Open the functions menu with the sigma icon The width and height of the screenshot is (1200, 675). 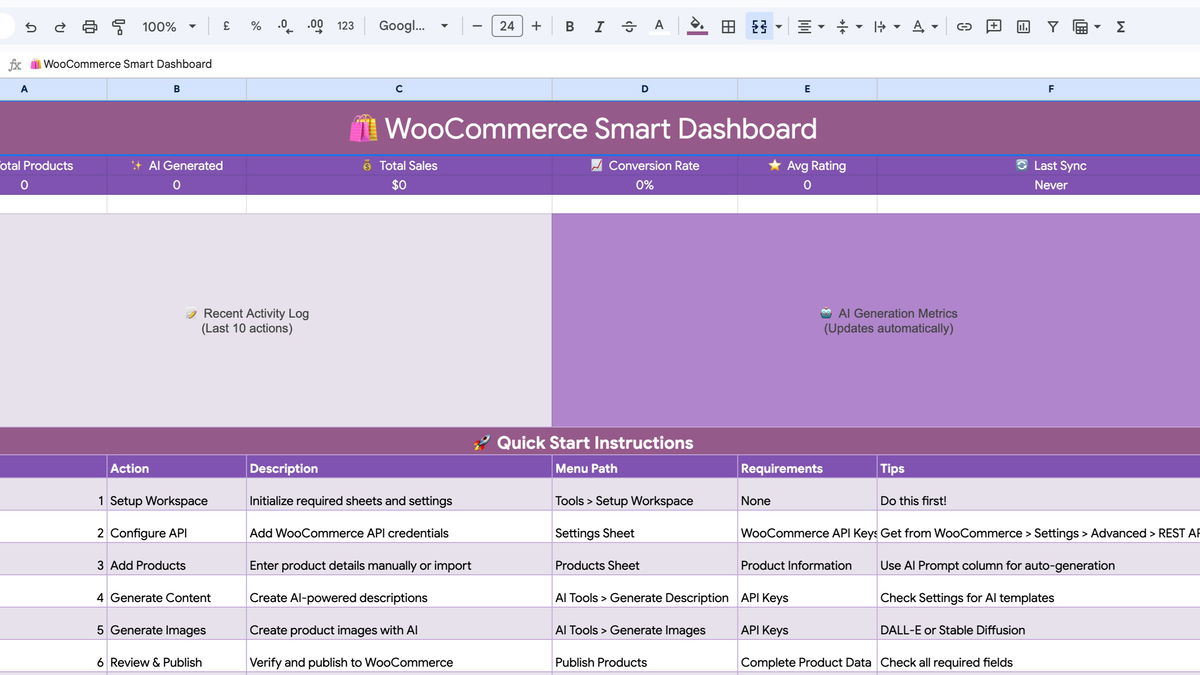[1121, 26]
